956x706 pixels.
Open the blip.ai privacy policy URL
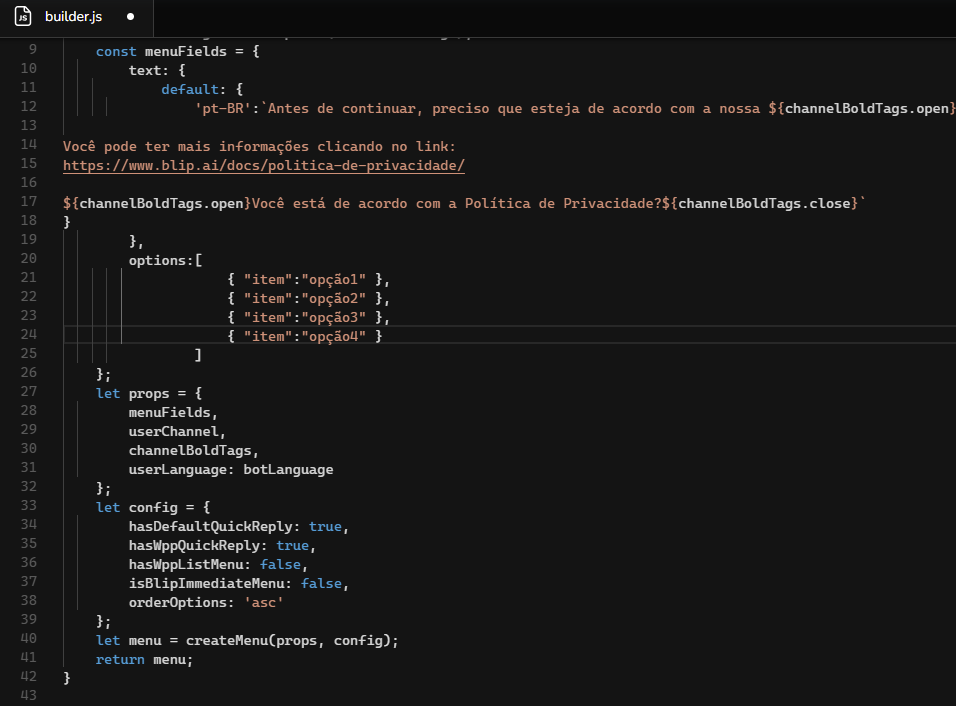click(x=263, y=165)
